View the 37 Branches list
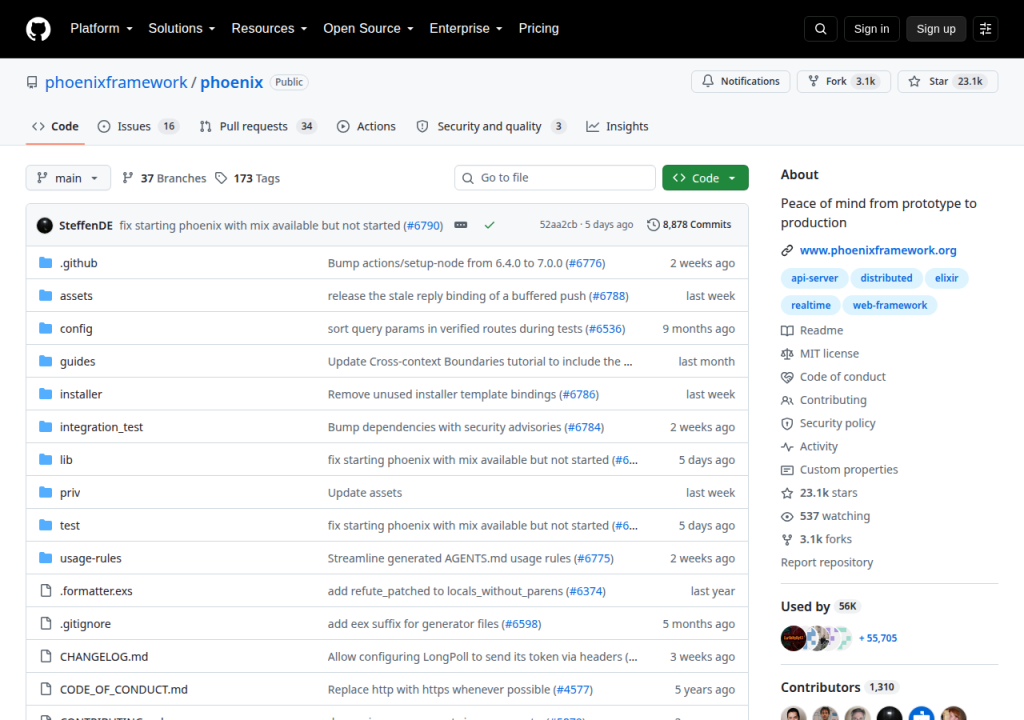The height and width of the screenshot is (720, 1024). coord(164,178)
